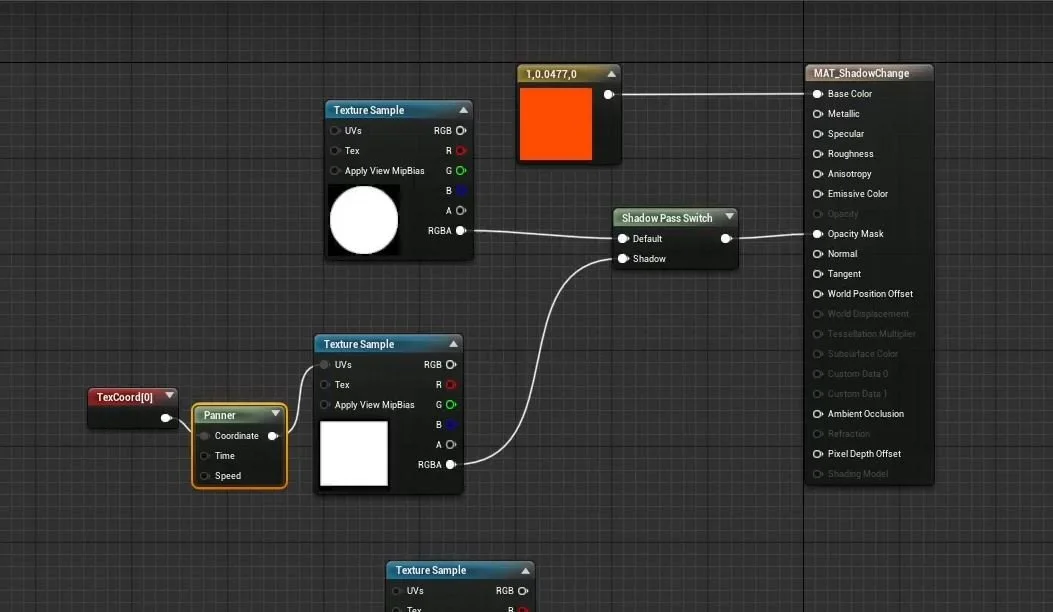
Task: Click the World Position Offset input pin
Action: [x=816, y=293]
